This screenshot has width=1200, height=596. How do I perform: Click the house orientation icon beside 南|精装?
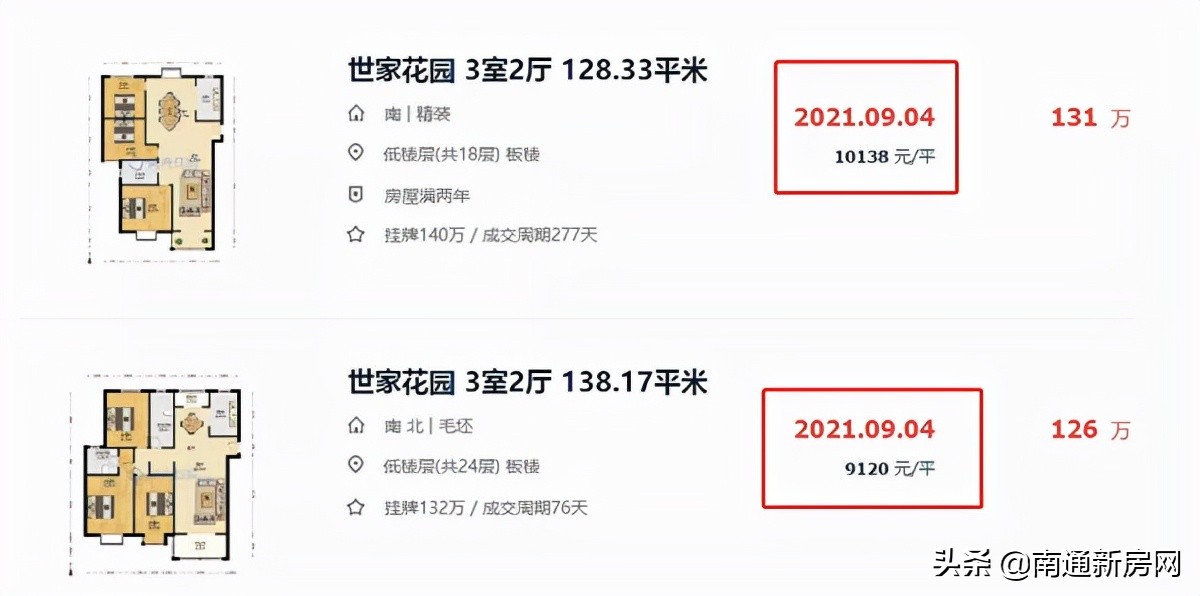point(356,114)
